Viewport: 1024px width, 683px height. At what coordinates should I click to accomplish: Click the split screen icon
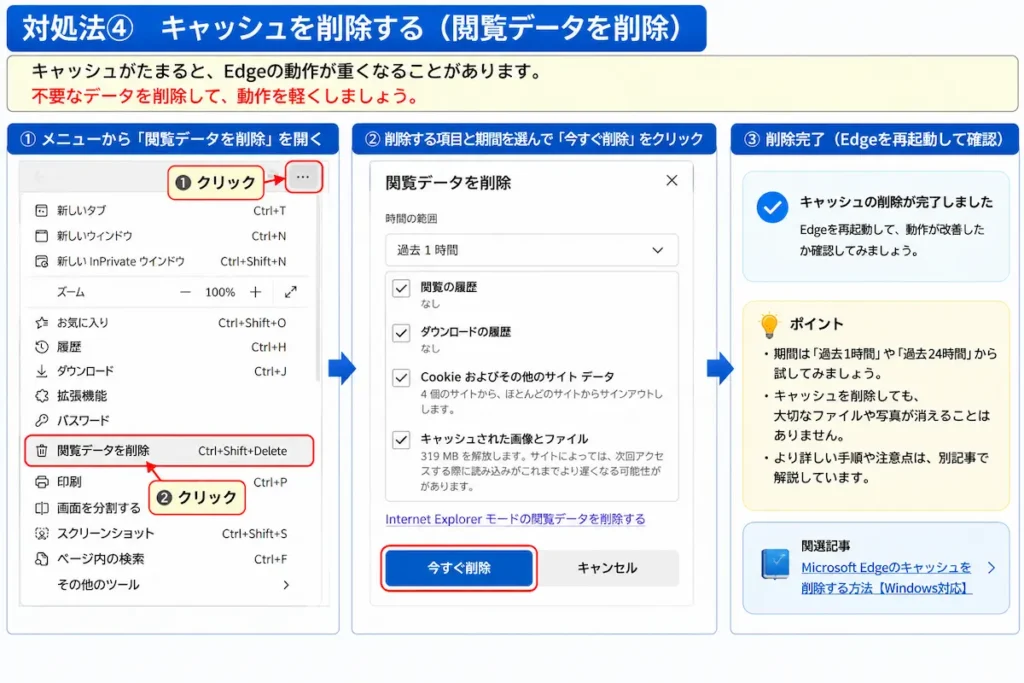41,507
